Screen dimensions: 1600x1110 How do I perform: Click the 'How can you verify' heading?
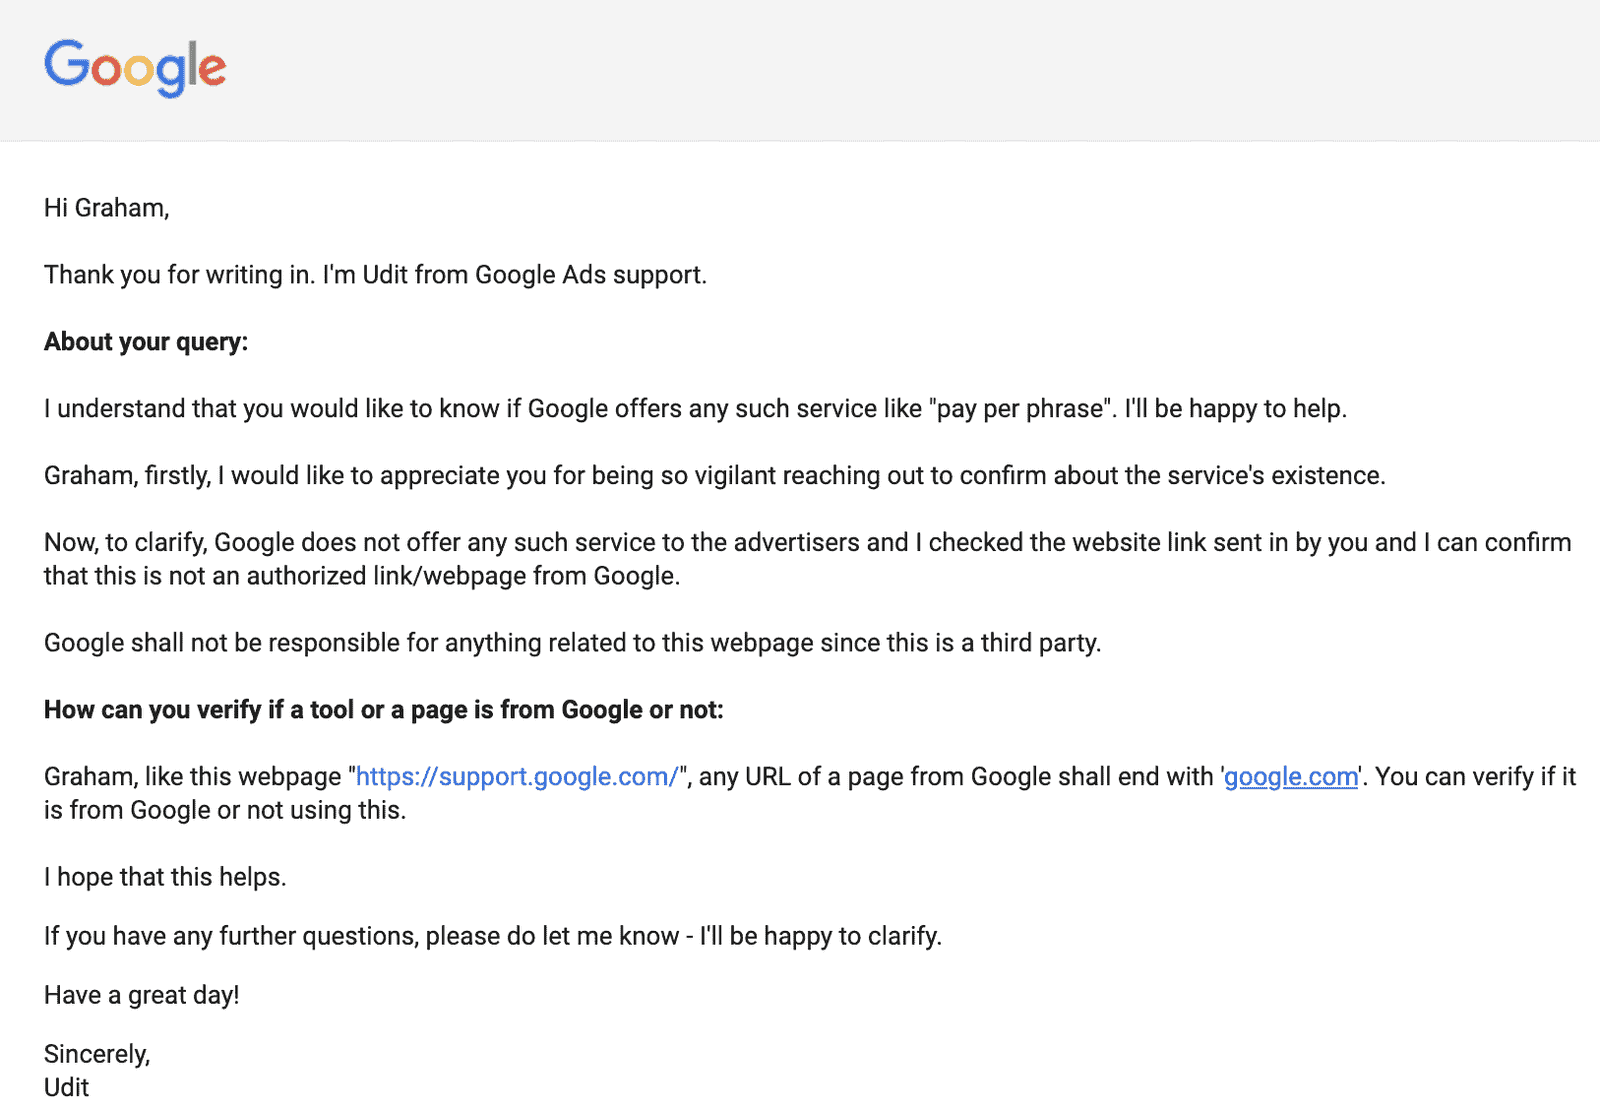pyautogui.click(x=384, y=710)
